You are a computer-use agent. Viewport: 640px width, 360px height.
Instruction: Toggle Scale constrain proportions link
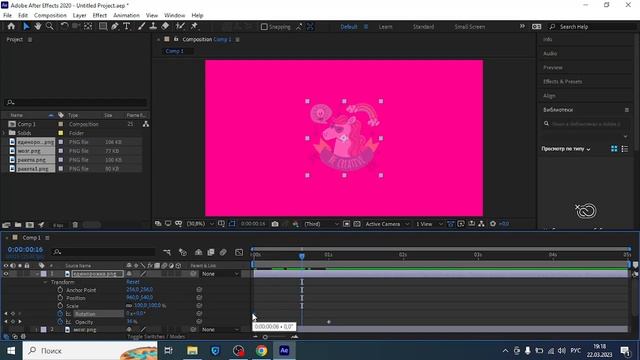click(x=129, y=306)
